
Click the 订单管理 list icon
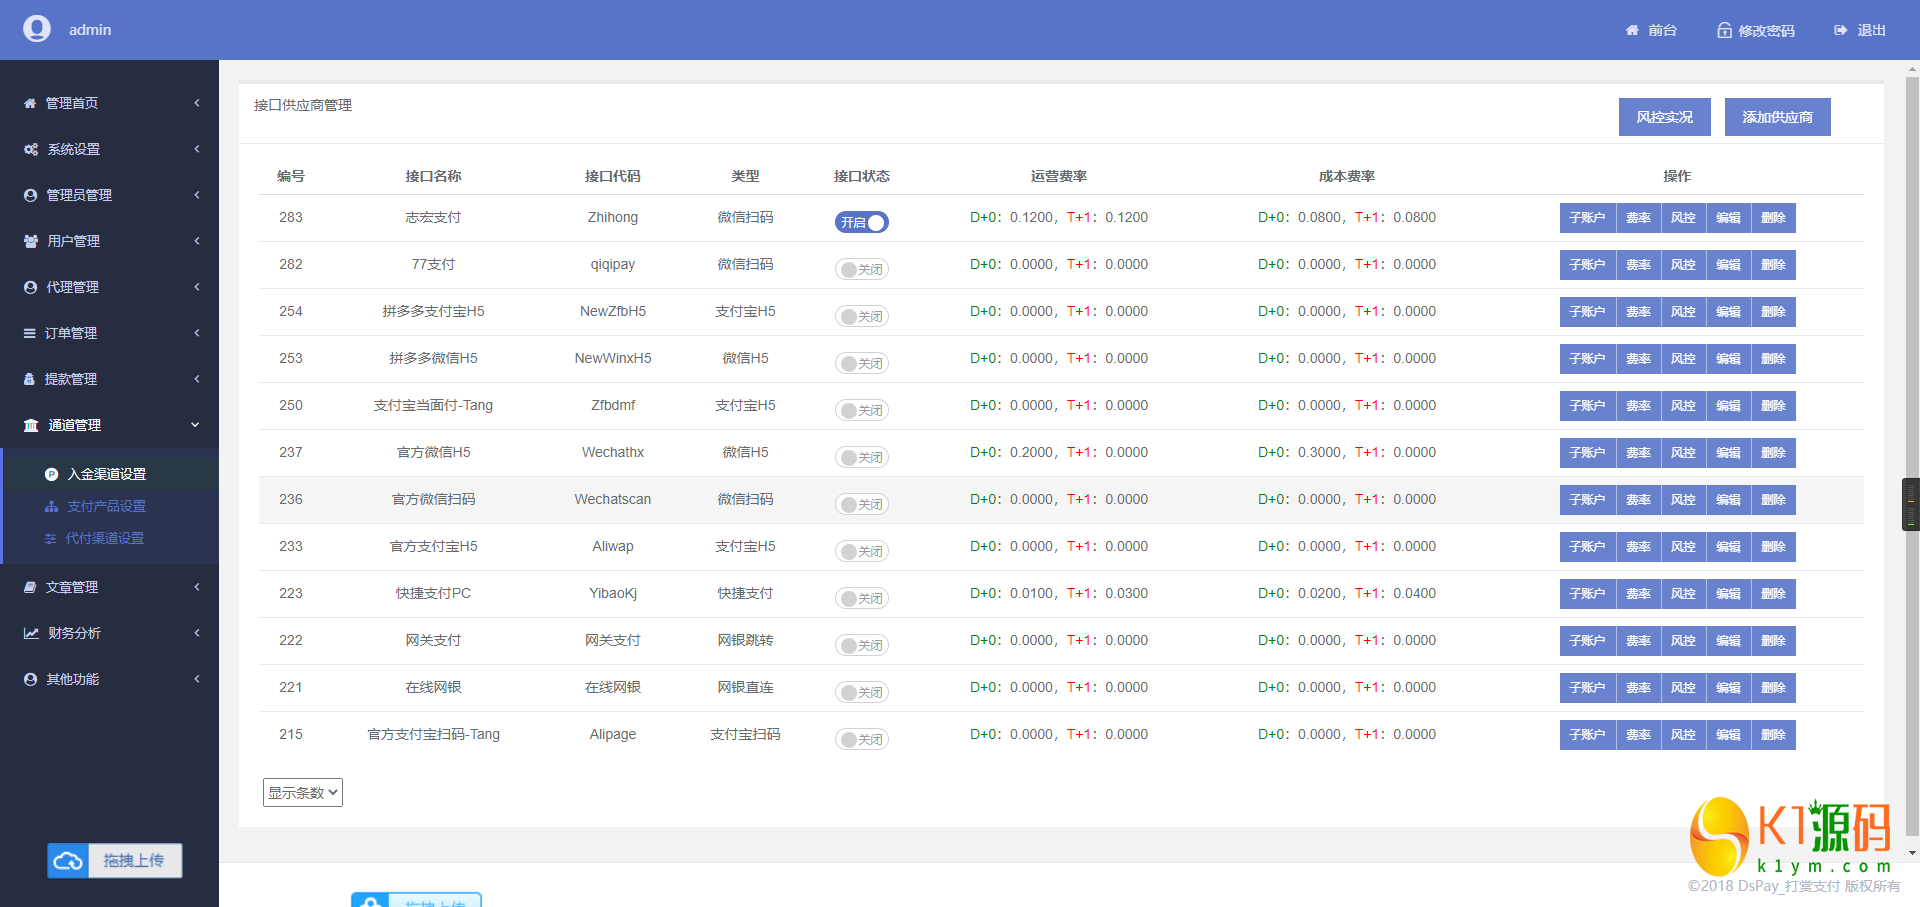pyautogui.click(x=30, y=333)
